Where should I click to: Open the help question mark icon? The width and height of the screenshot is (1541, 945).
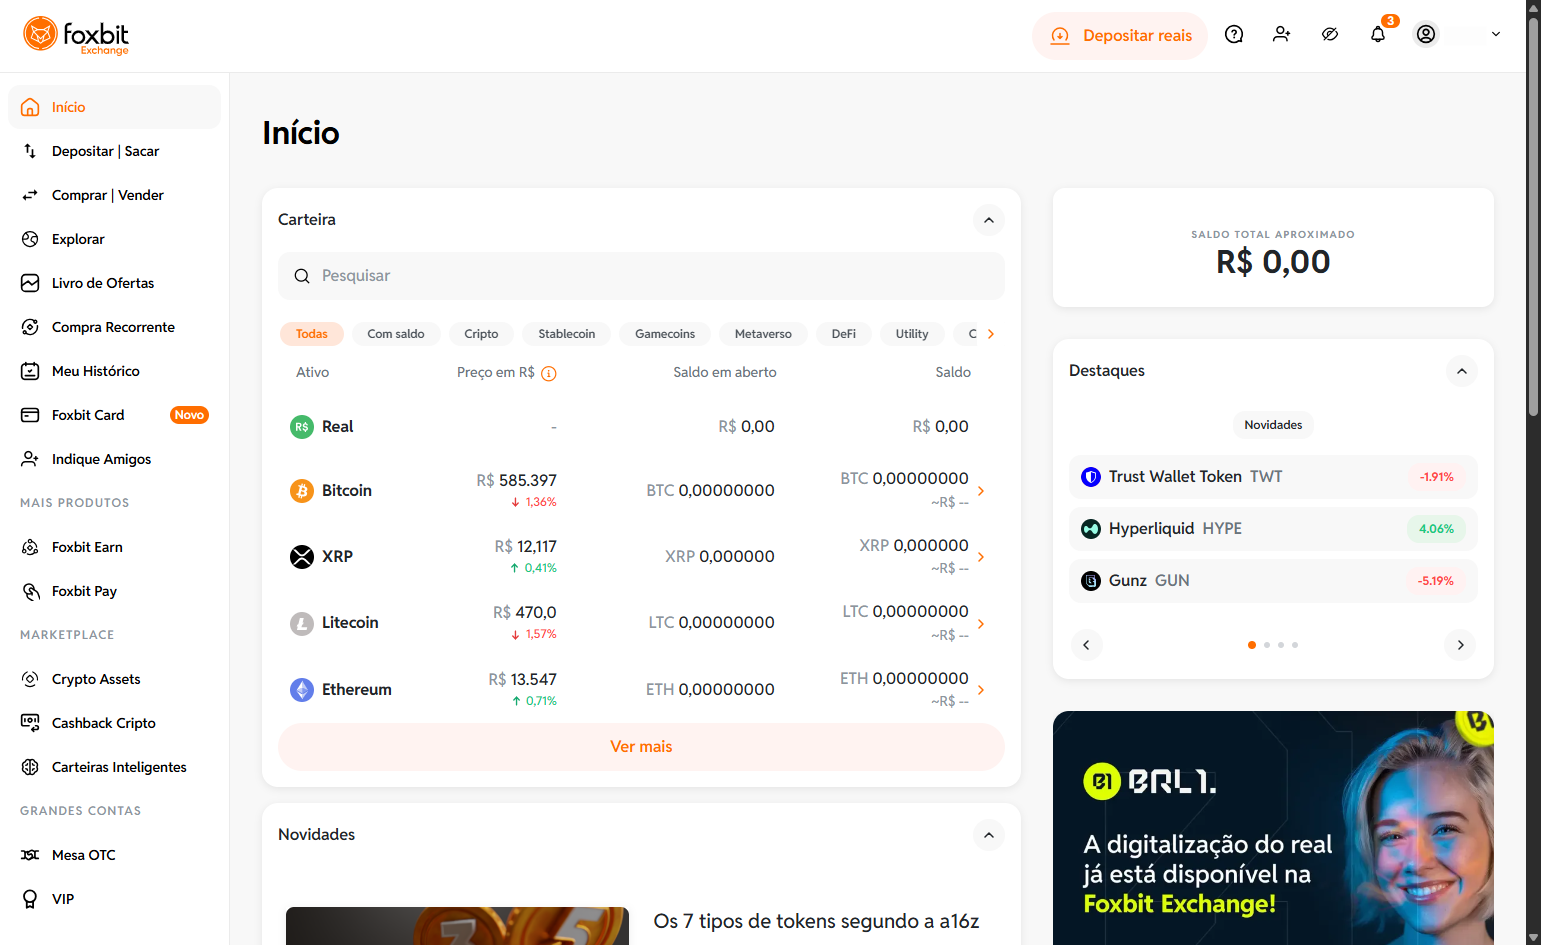click(x=1234, y=35)
